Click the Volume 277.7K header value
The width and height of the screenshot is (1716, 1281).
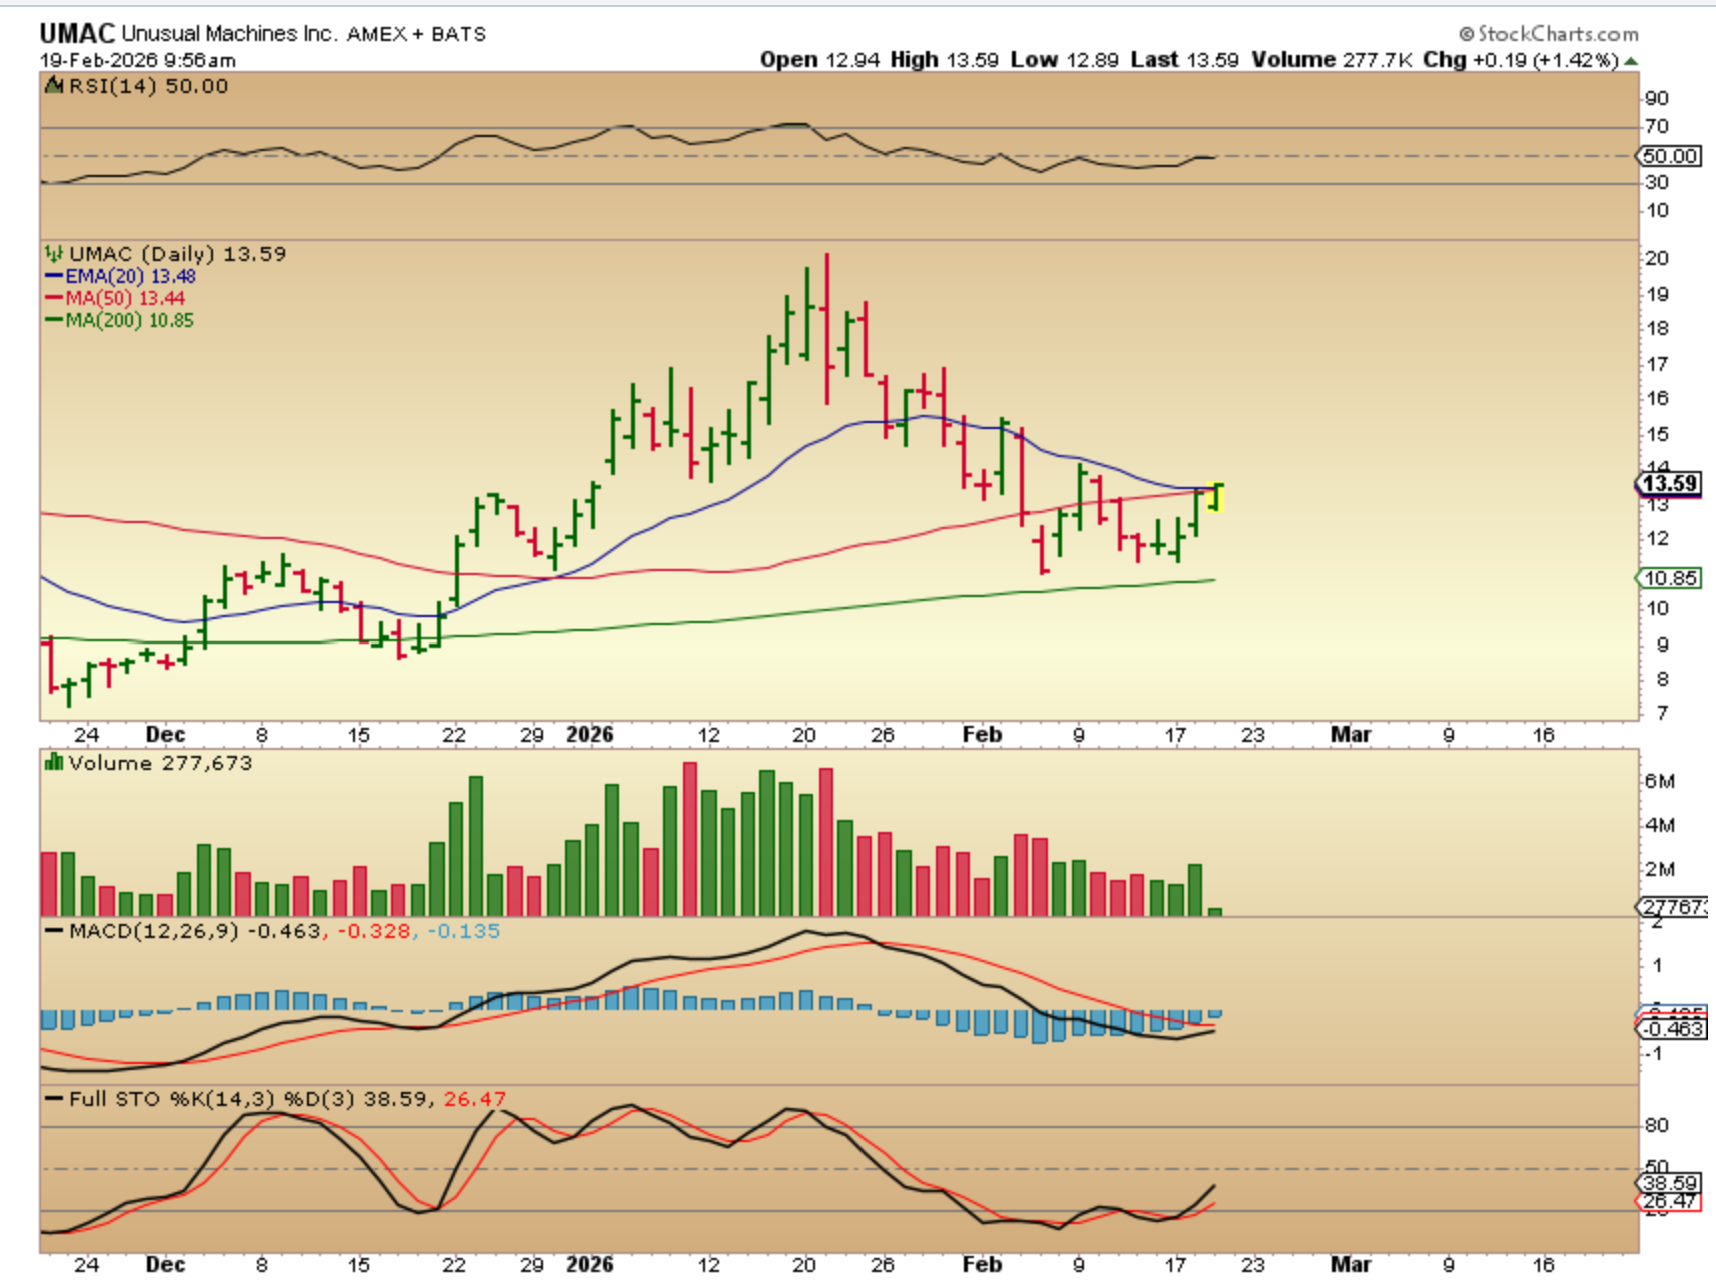click(x=1332, y=60)
